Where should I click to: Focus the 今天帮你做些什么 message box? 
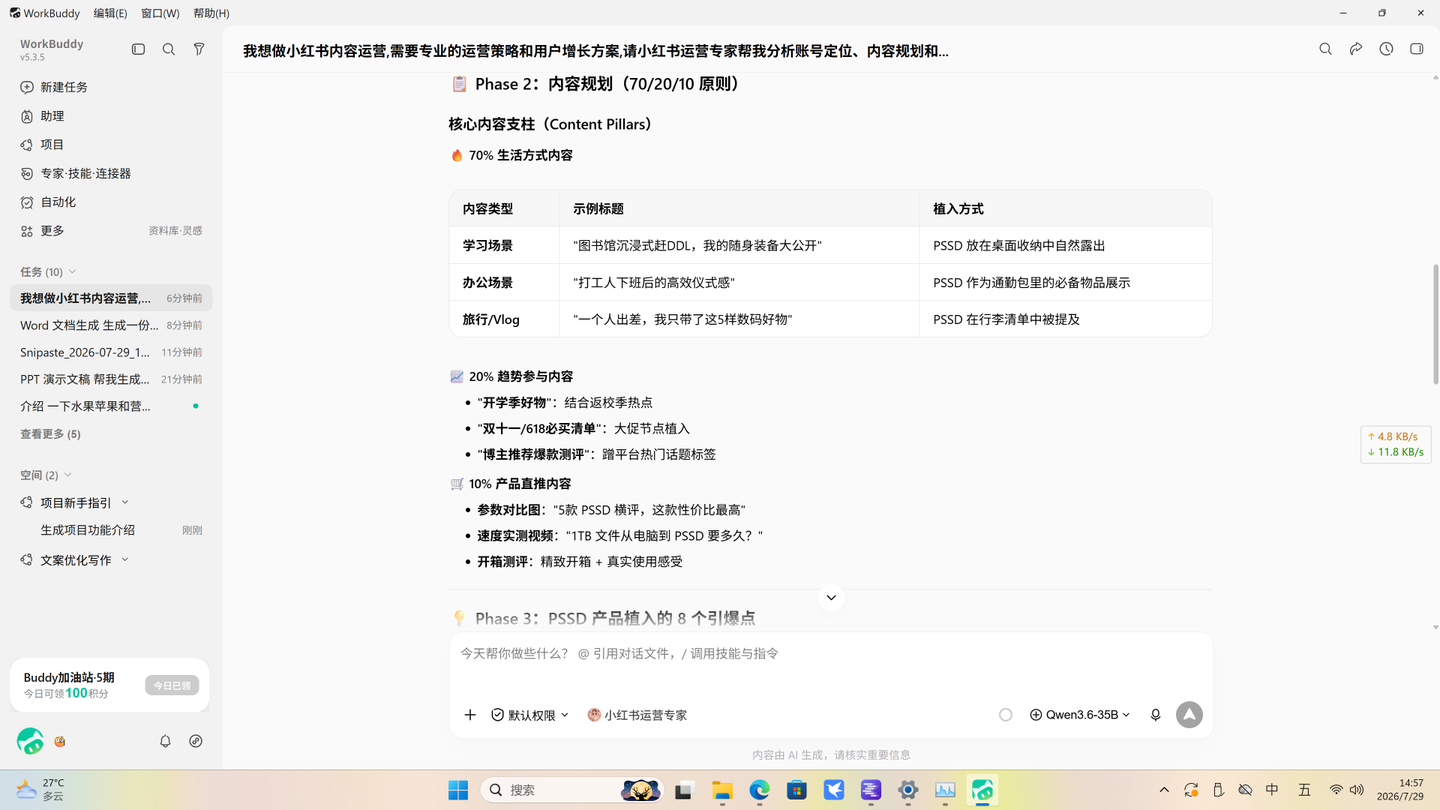coord(831,654)
